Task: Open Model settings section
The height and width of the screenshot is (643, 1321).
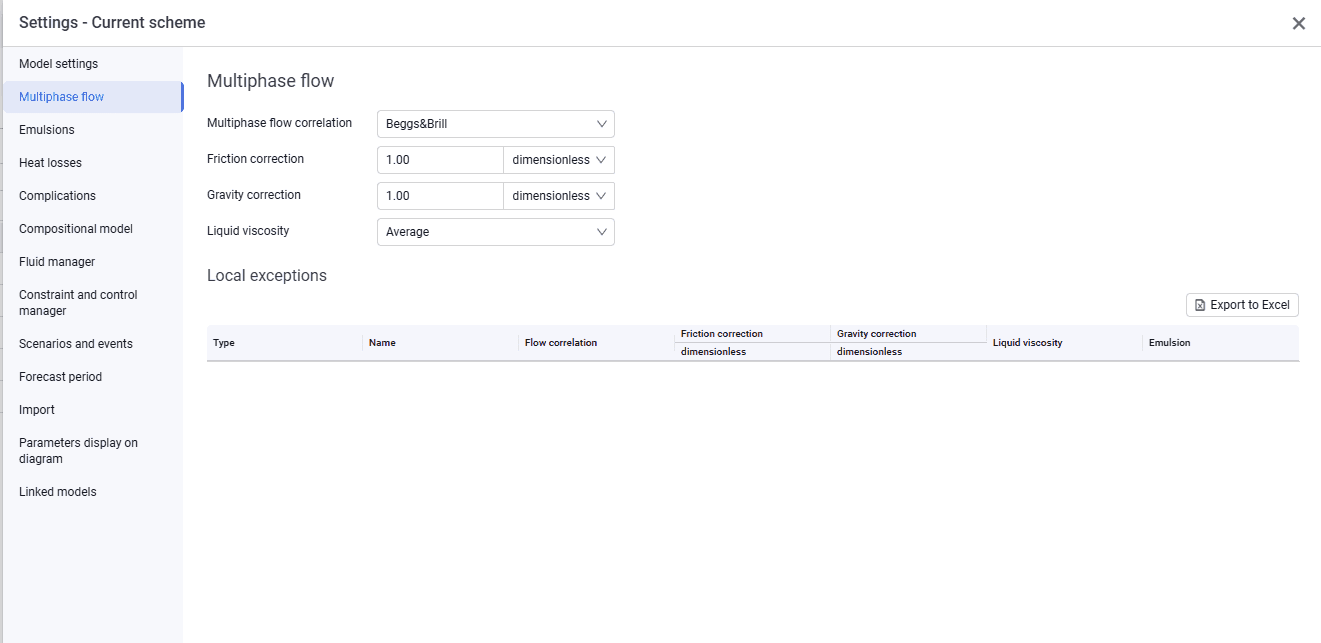Action: click(x=91, y=64)
